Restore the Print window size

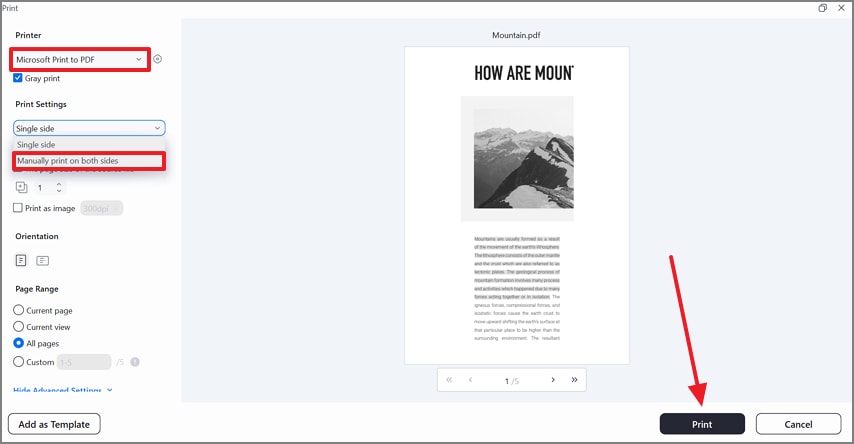tap(822, 8)
